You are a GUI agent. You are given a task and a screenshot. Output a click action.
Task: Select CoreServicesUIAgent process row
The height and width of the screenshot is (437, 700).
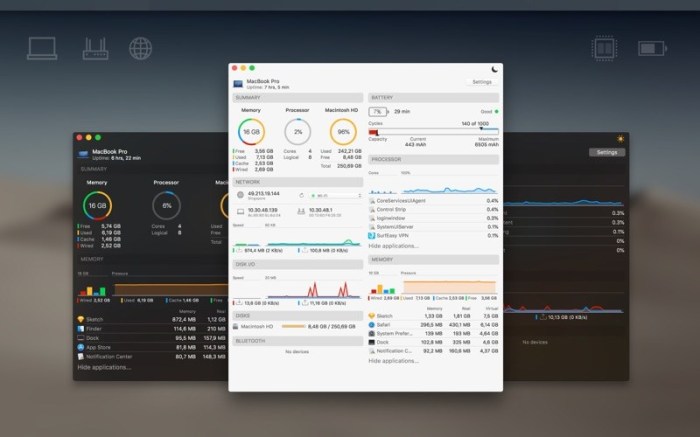pyautogui.click(x=433, y=201)
